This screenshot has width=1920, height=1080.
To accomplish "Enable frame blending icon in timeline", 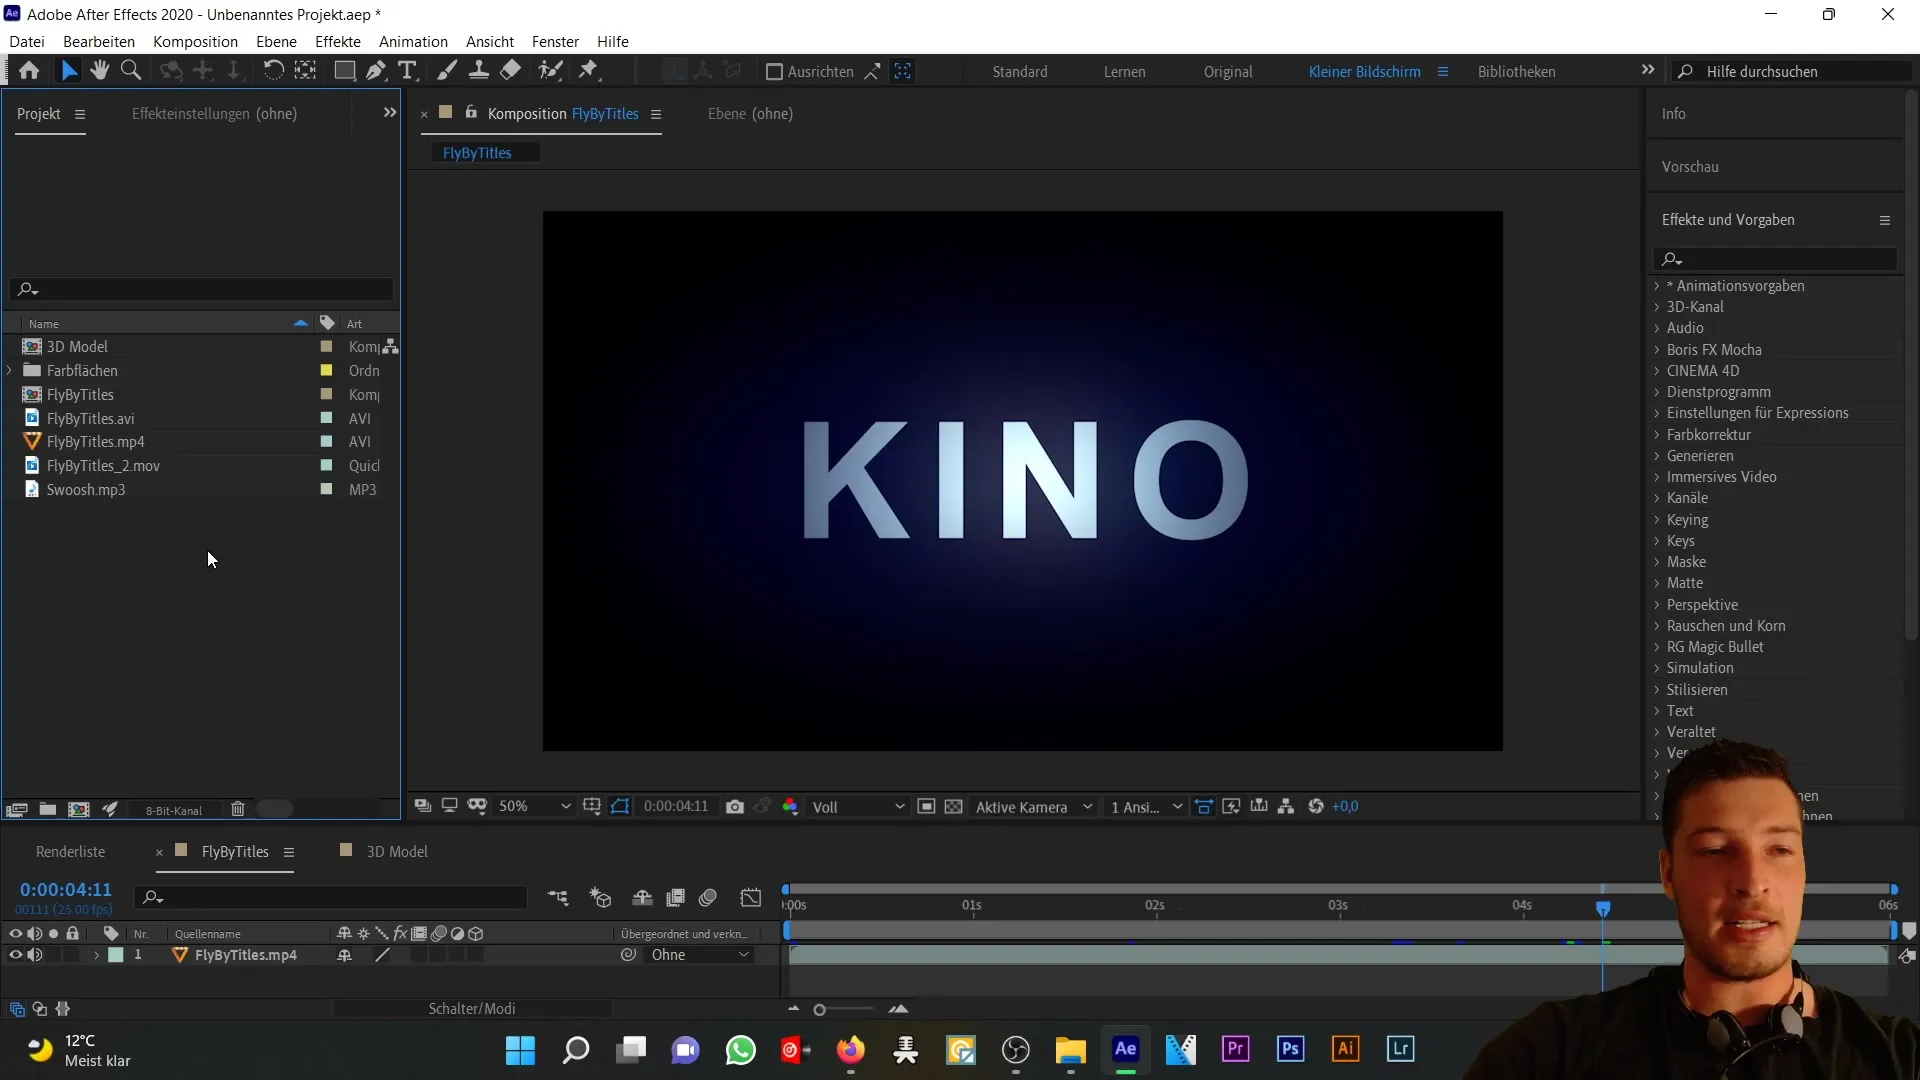I will pos(676,898).
